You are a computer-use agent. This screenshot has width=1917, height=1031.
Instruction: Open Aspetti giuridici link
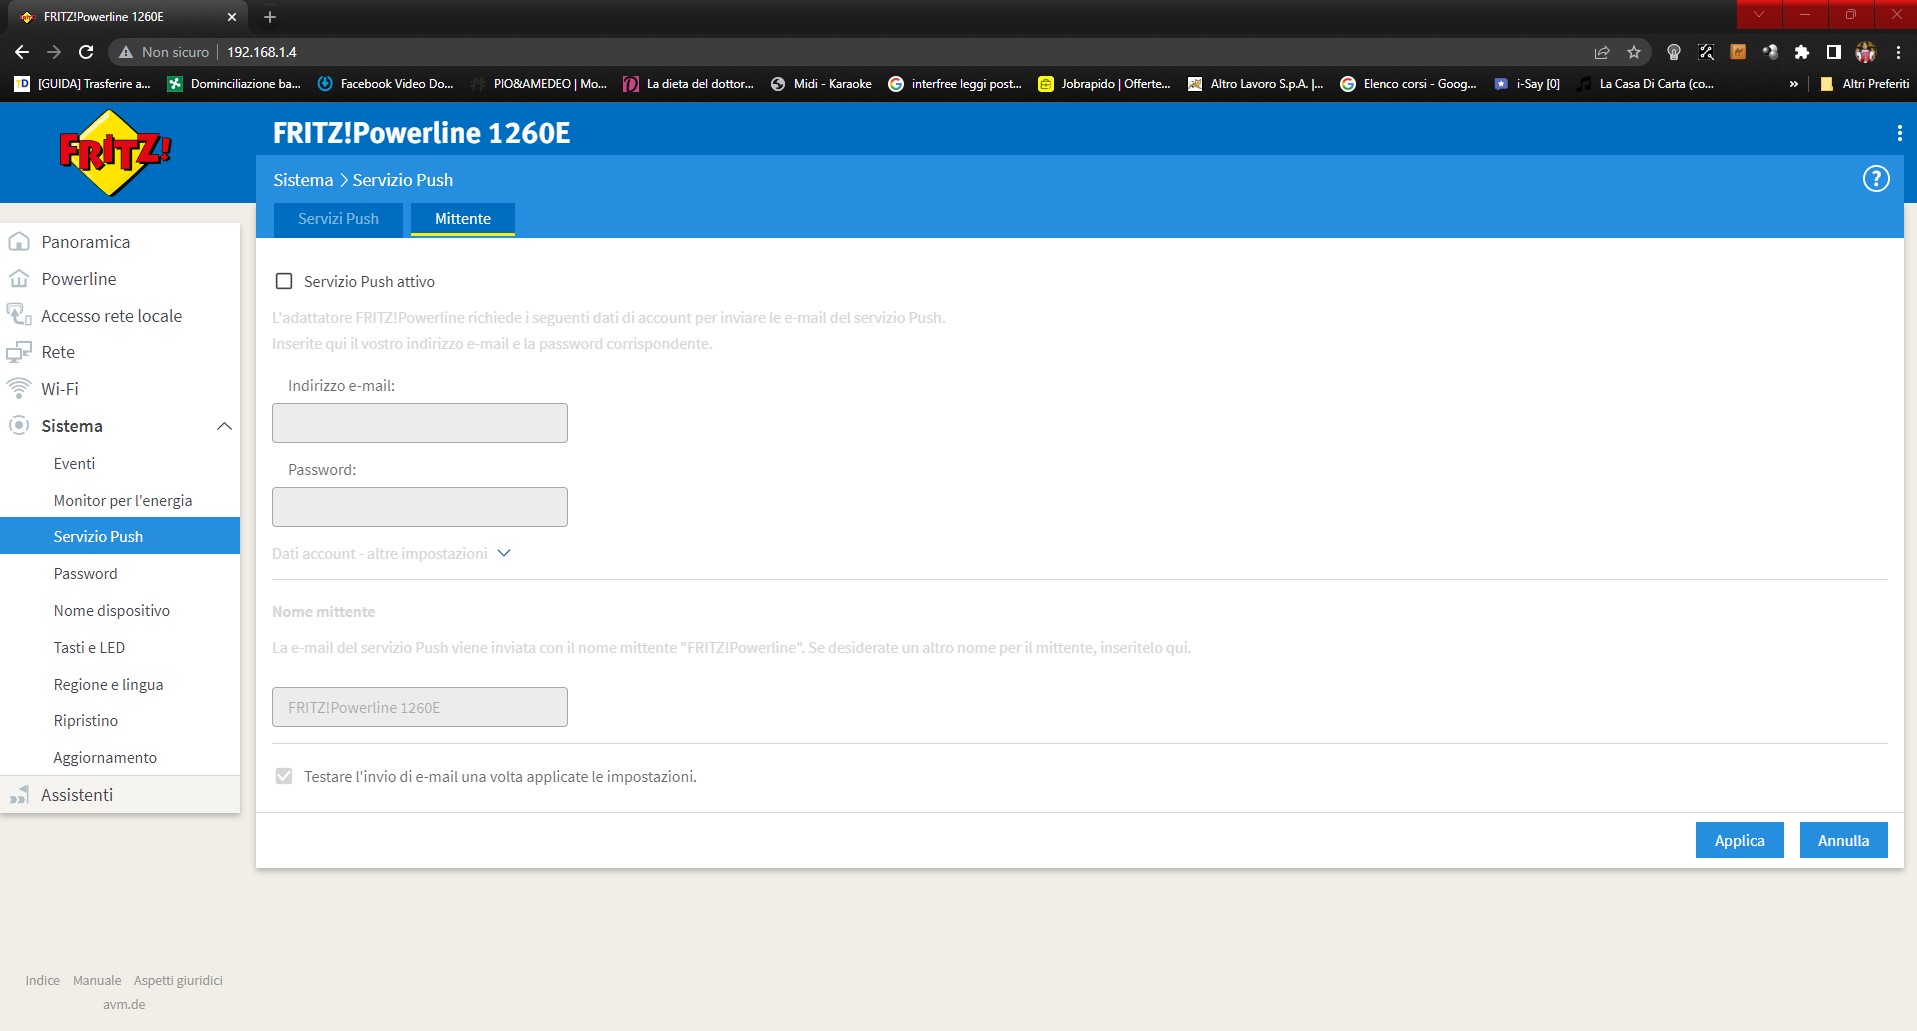coord(178,980)
